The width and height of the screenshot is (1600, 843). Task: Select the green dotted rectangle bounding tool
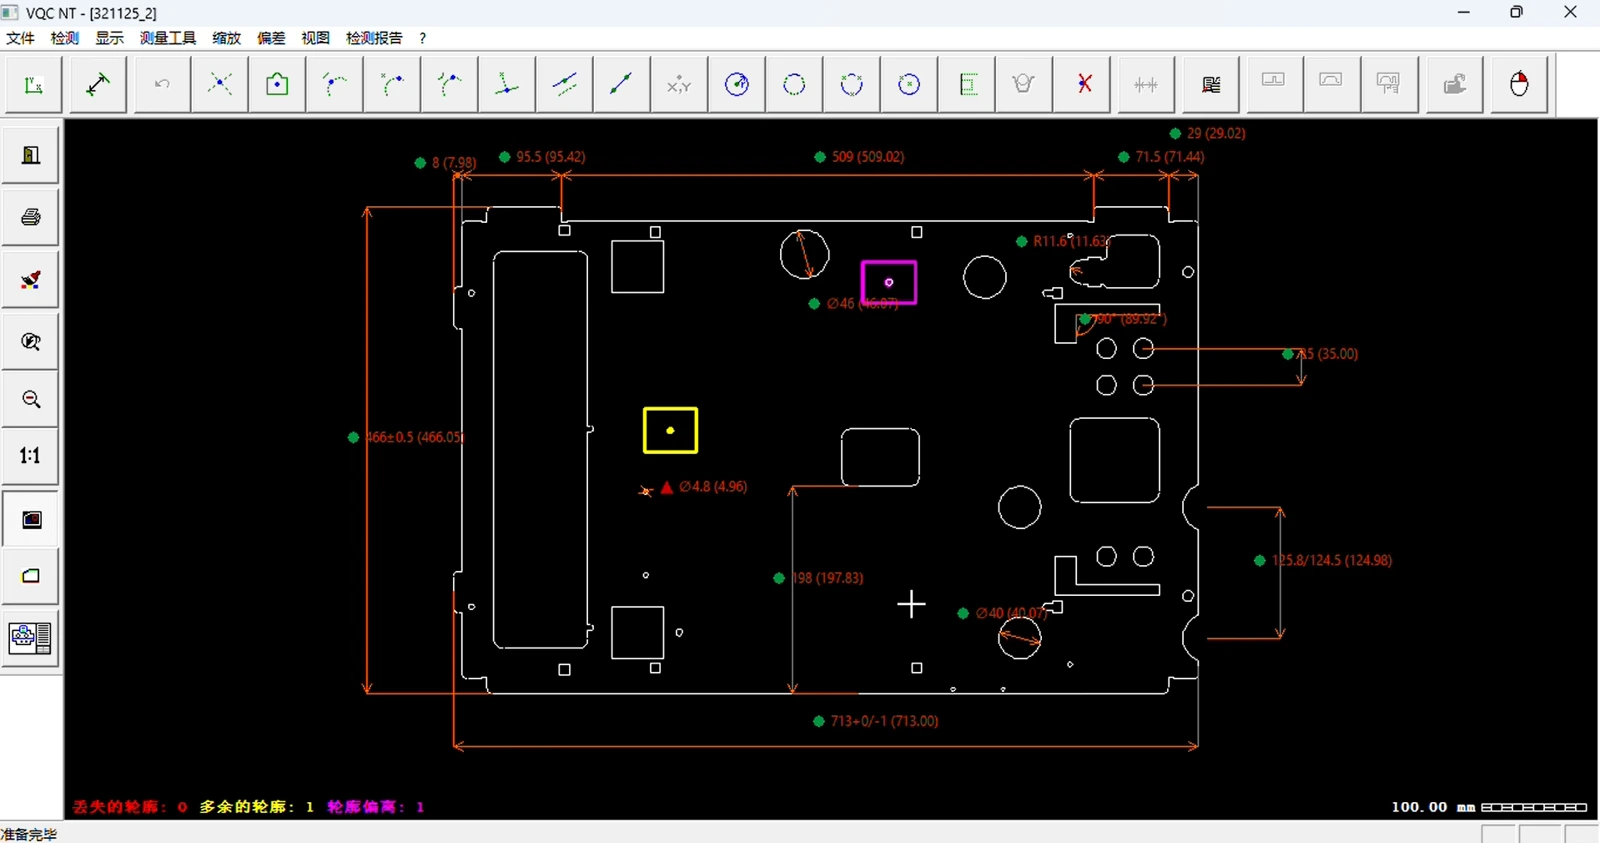point(968,84)
